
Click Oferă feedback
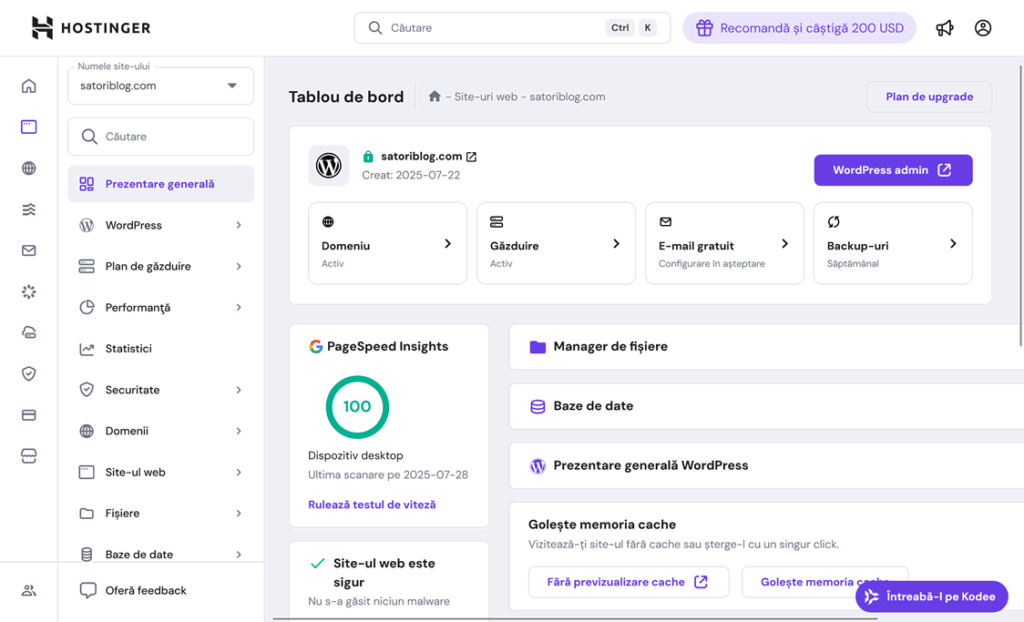click(133, 591)
